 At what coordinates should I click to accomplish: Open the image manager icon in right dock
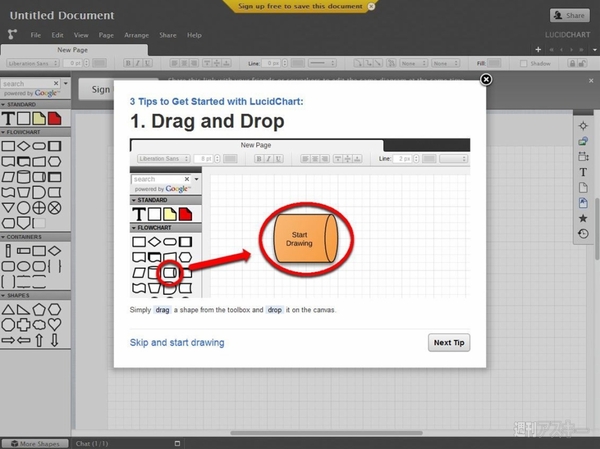point(583,141)
